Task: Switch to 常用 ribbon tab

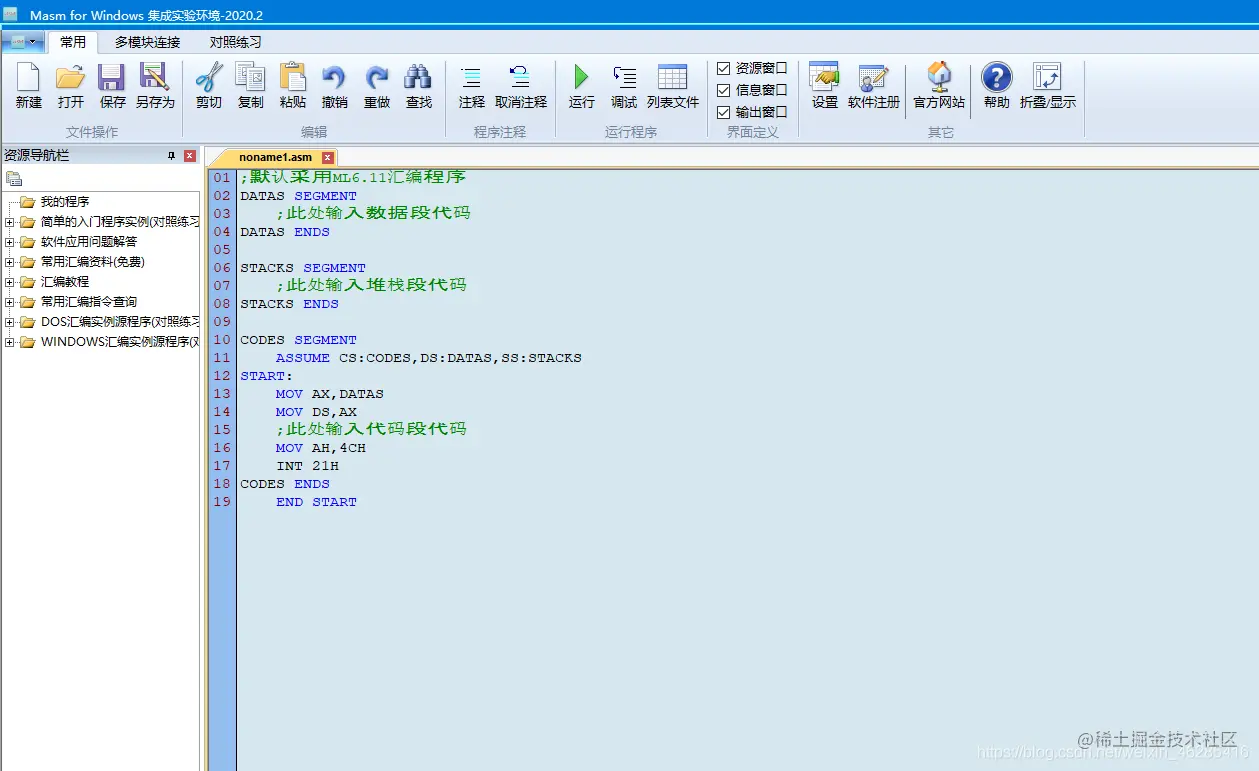Action: point(73,42)
